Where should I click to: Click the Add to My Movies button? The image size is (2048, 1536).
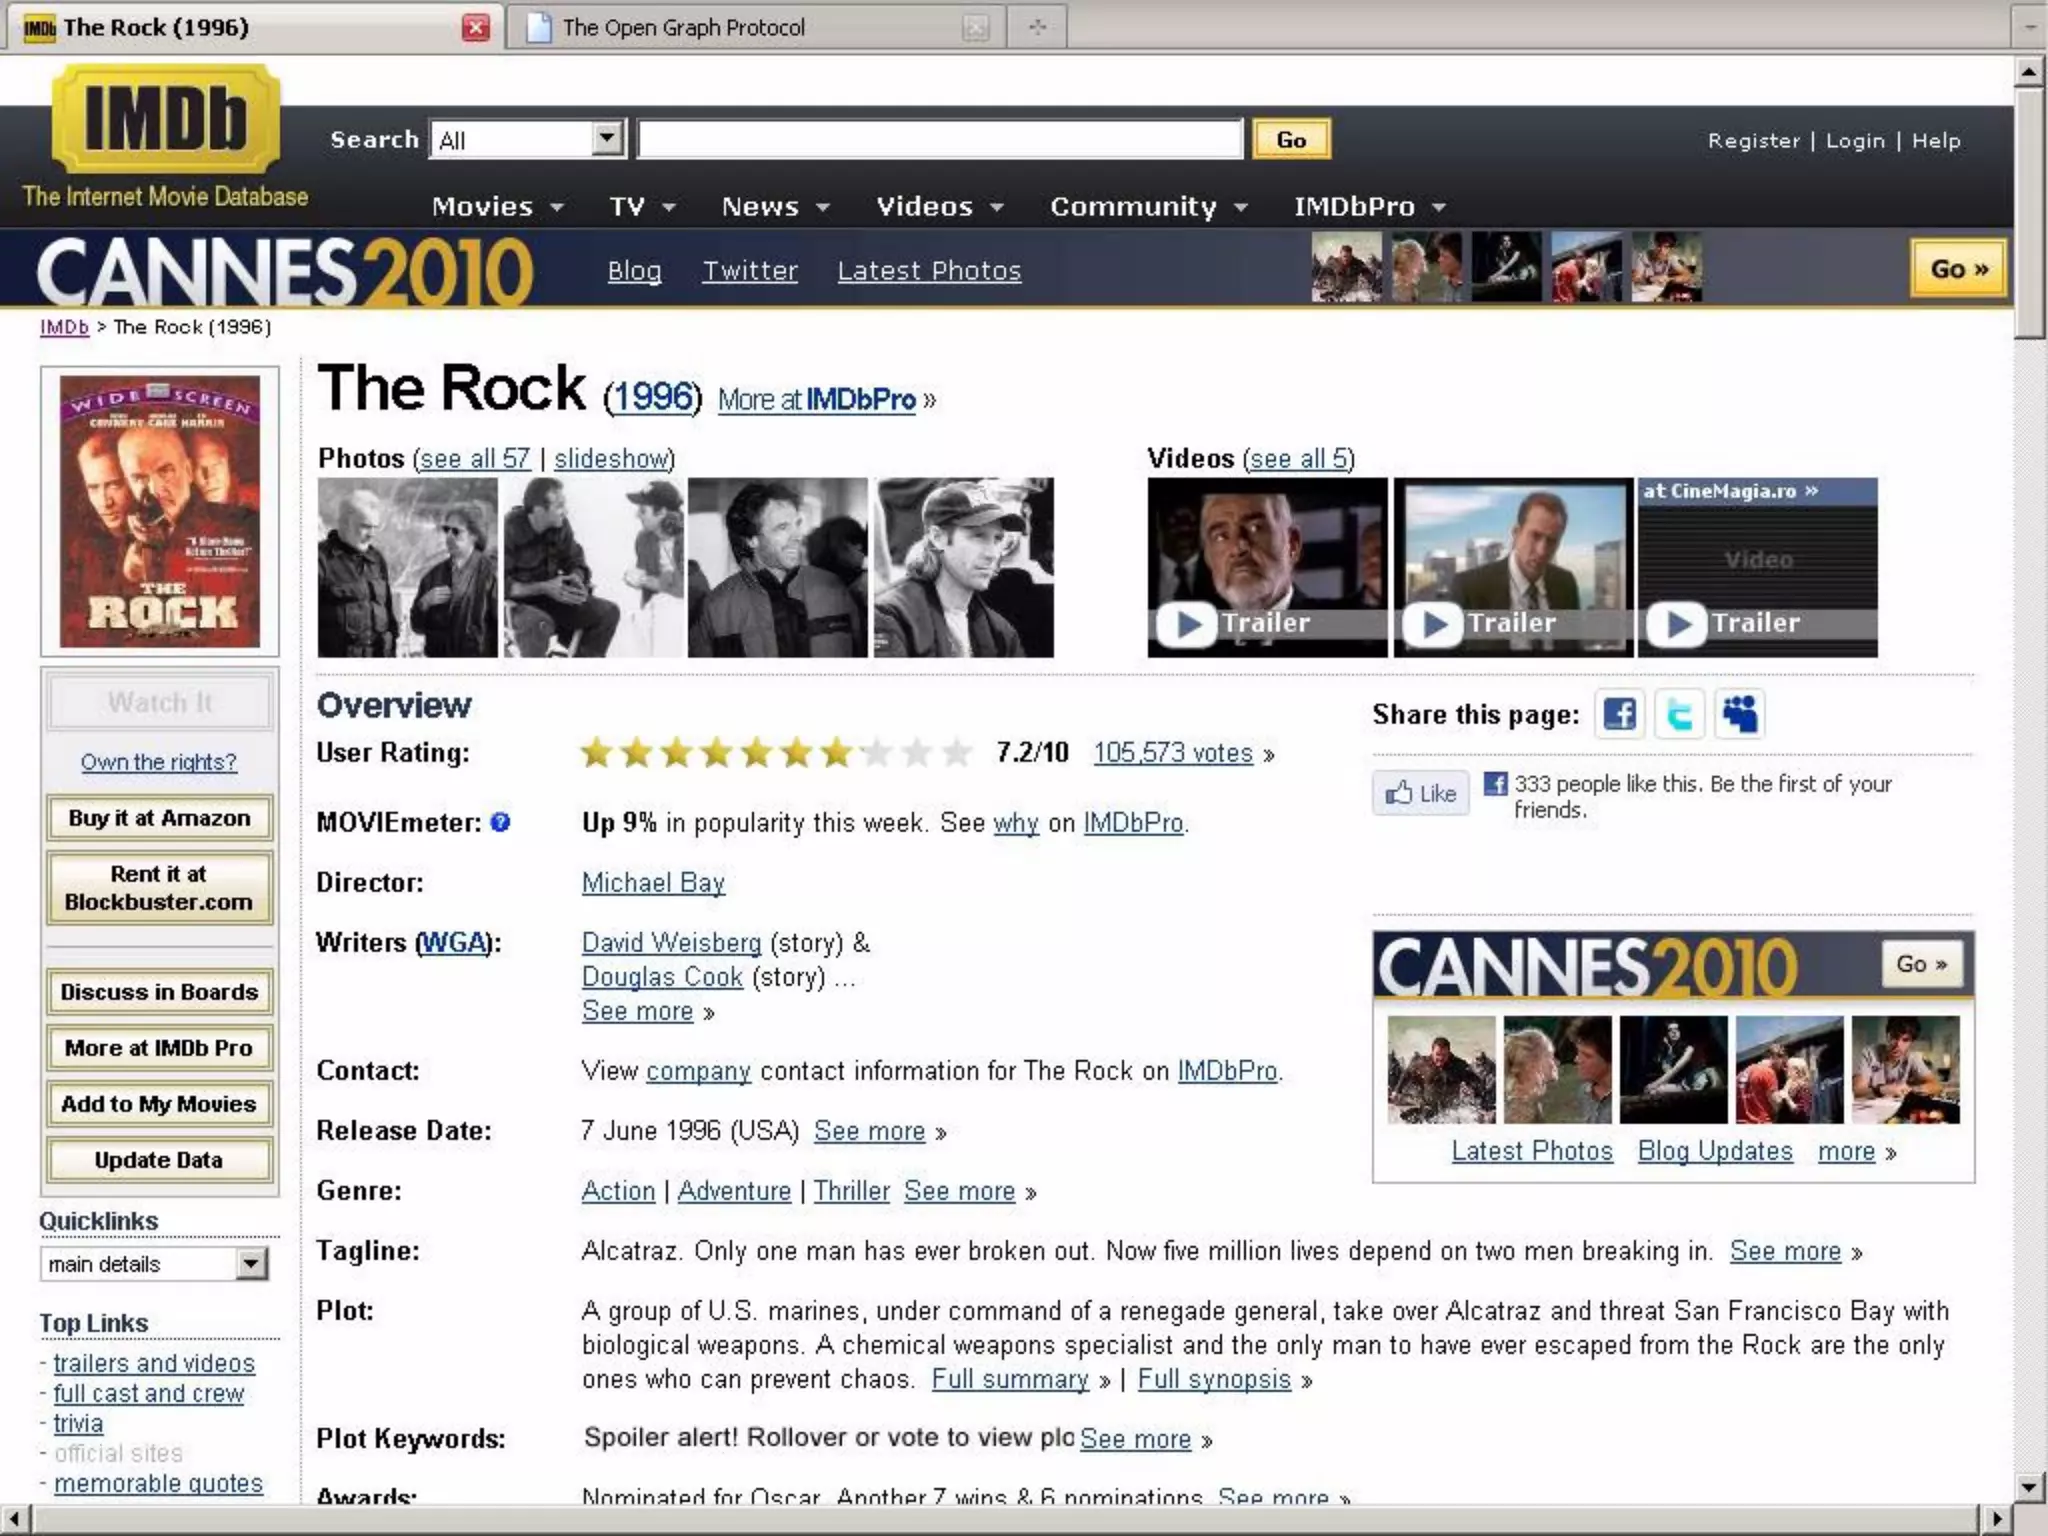[x=159, y=1104]
